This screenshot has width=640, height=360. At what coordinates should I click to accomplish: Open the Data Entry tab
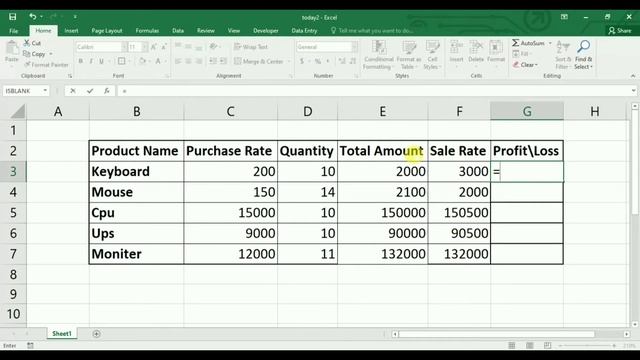point(304,31)
